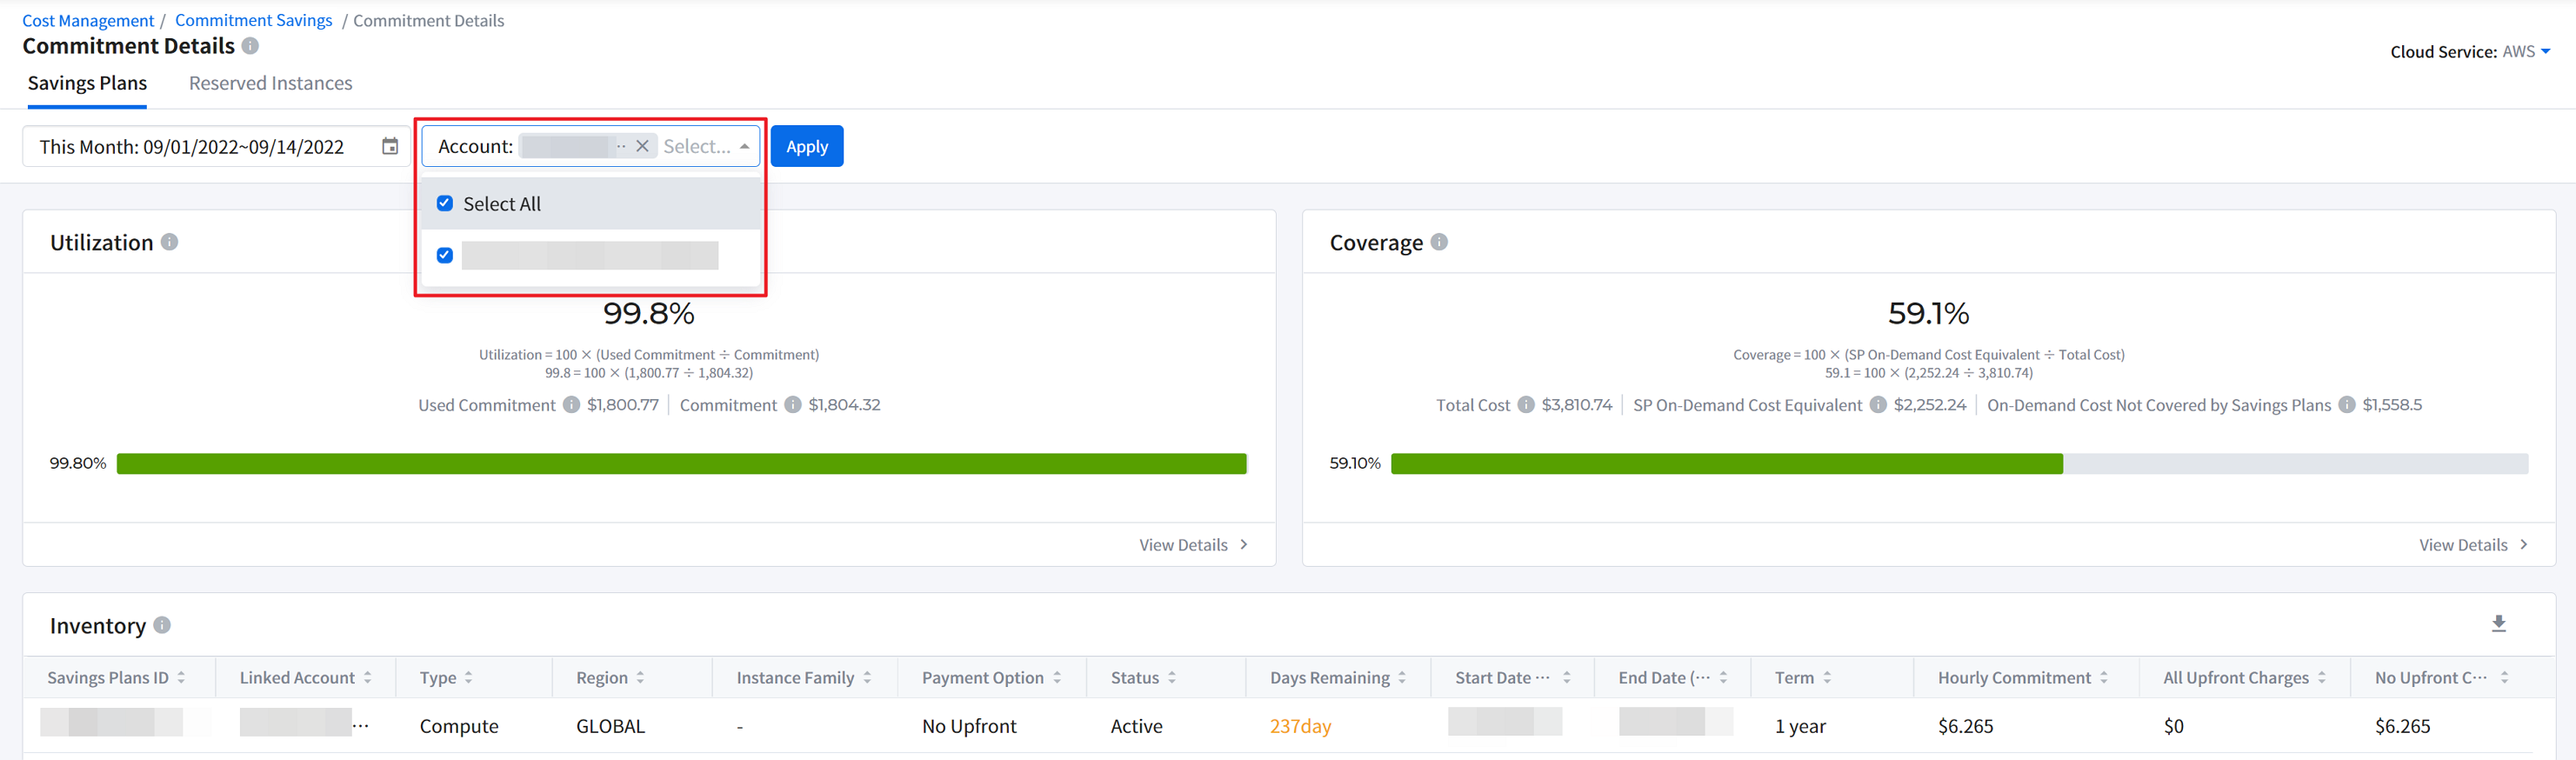Viewport: 2576px width, 760px height.
Task: Click the Coverage 59.10% progress bar
Action: point(1958,464)
